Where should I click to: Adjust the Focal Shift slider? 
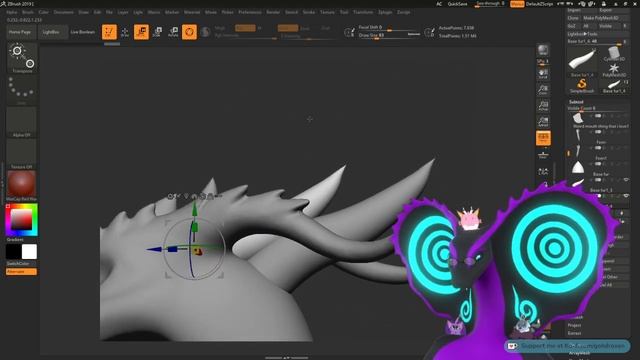point(389,28)
